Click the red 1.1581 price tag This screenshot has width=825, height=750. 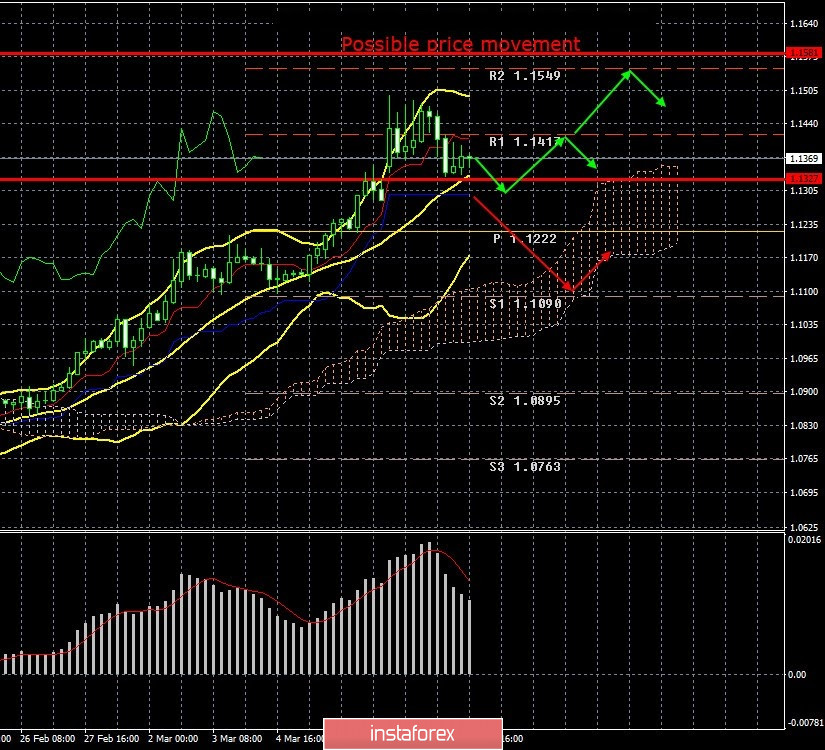coord(803,53)
